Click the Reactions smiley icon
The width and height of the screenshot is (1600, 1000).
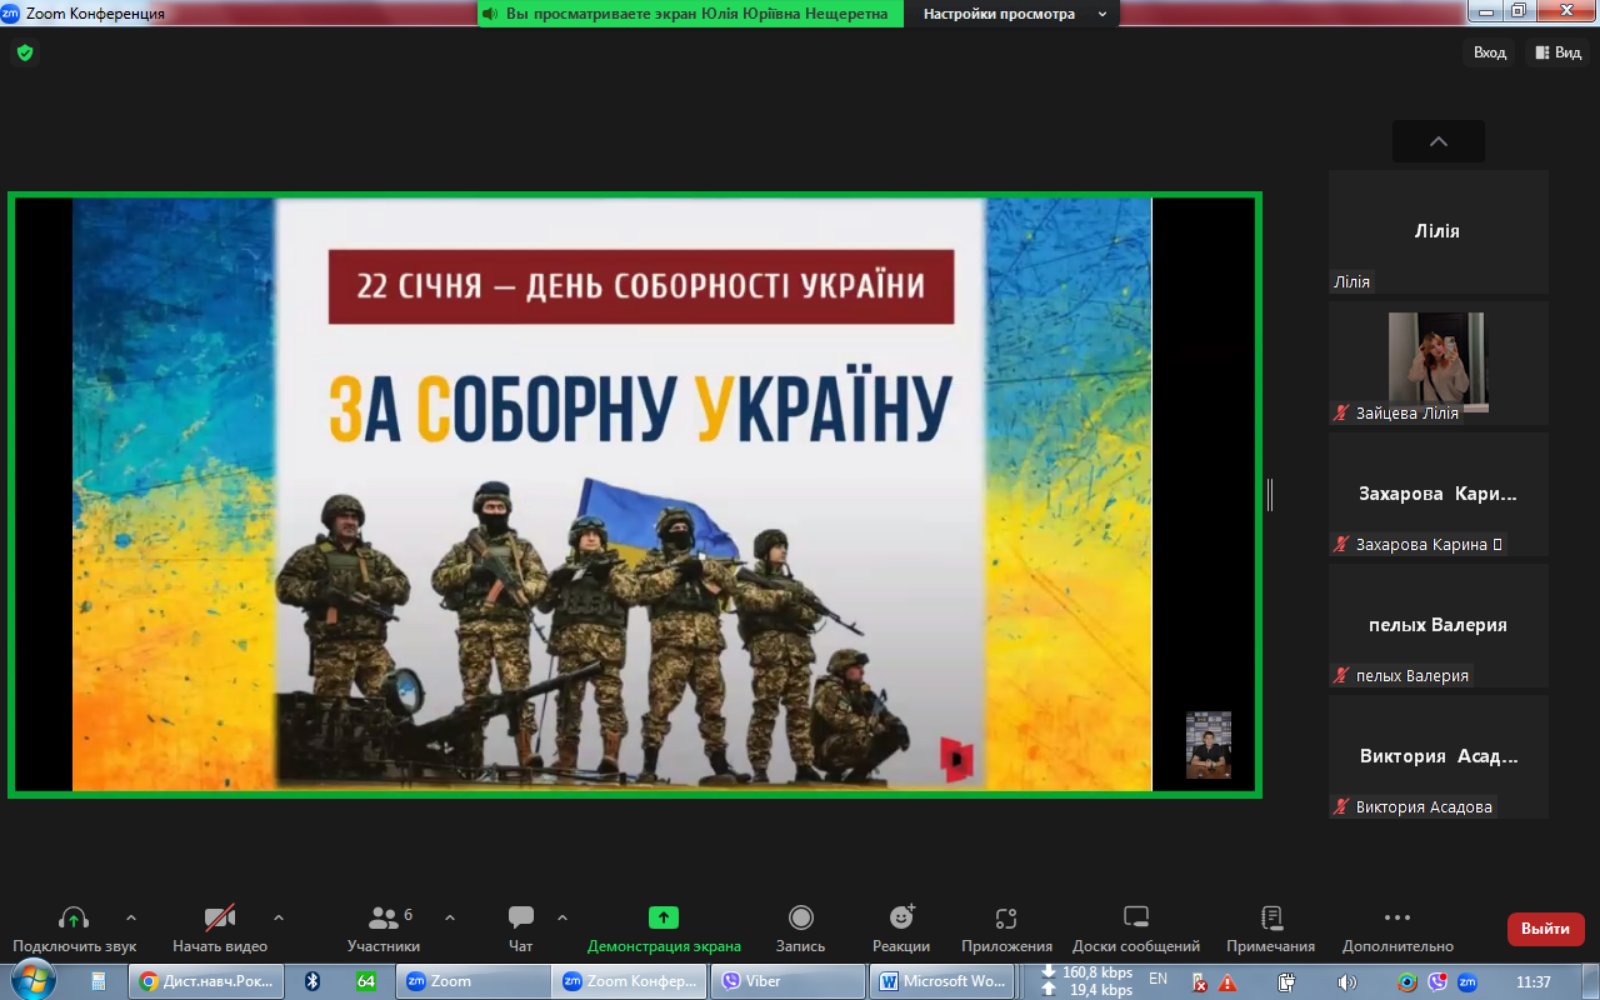901,918
